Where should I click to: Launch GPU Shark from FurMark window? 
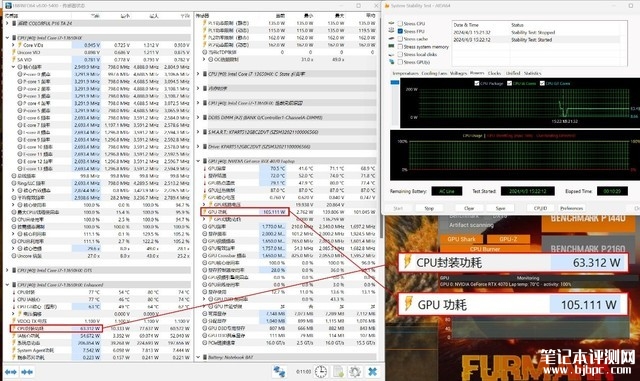click(462, 239)
